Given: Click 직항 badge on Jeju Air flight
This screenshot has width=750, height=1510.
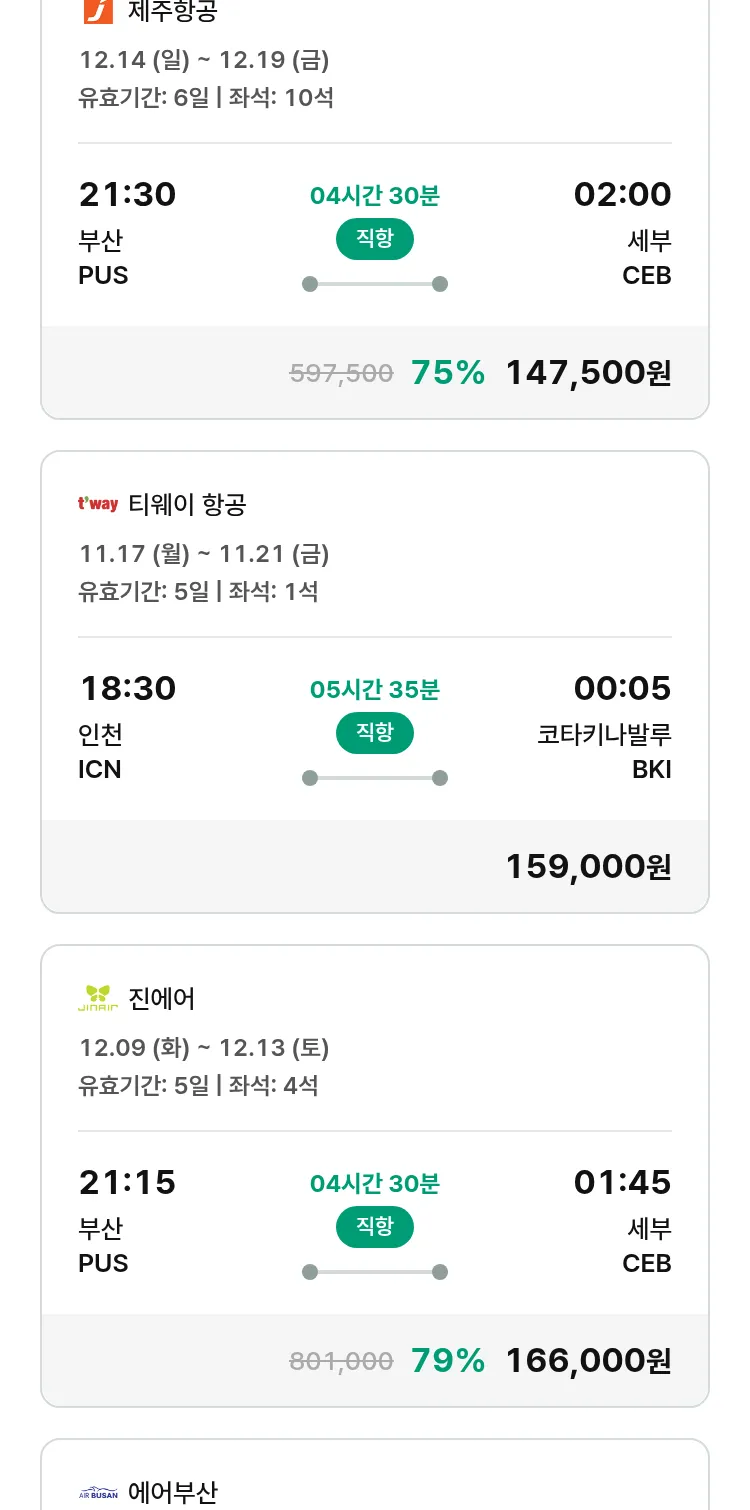Looking at the screenshot, I should tap(375, 239).
